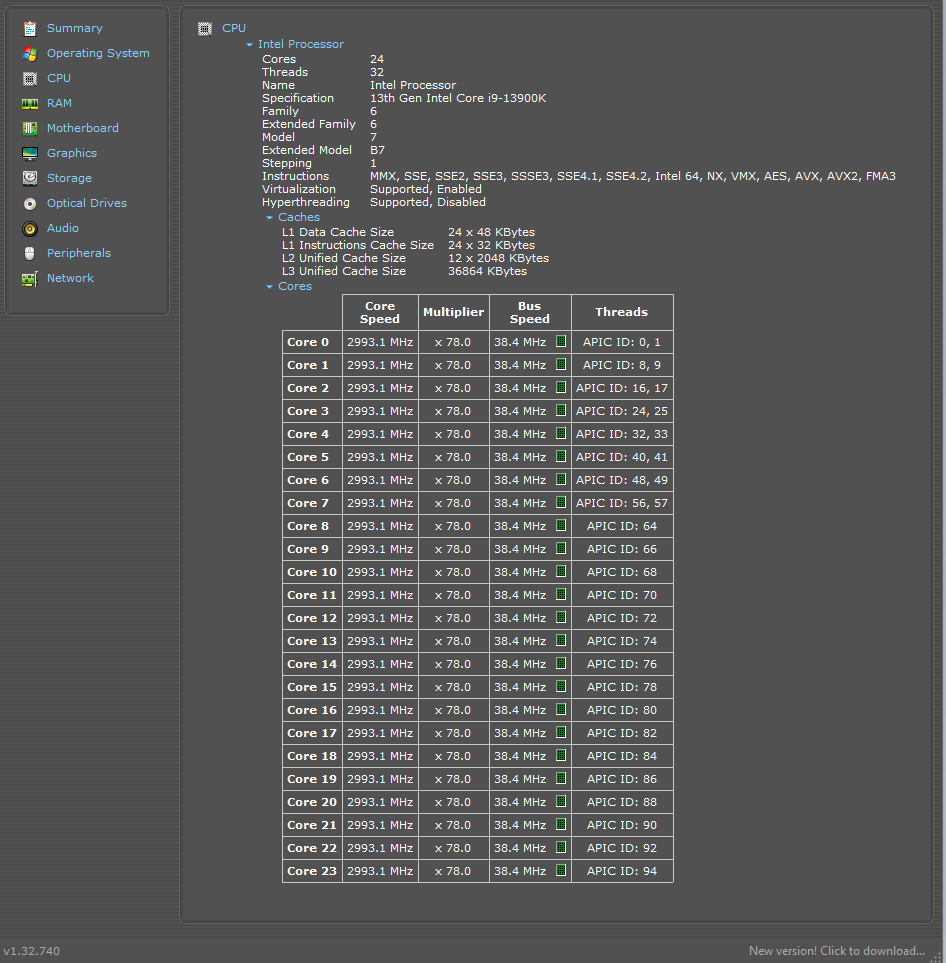
Task: Click the Threads column header
Action: pyautogui.click(x=622, y=312)
